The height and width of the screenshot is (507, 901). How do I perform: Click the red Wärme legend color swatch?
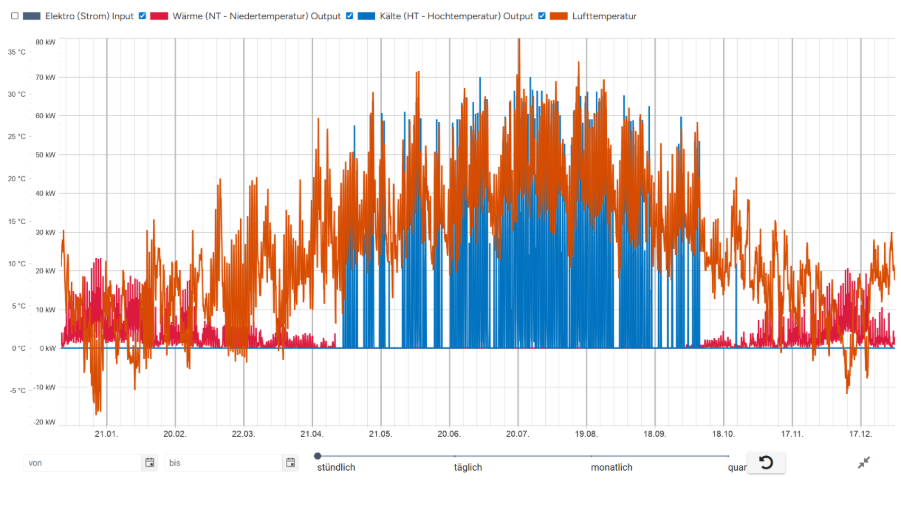coord(161,16)
